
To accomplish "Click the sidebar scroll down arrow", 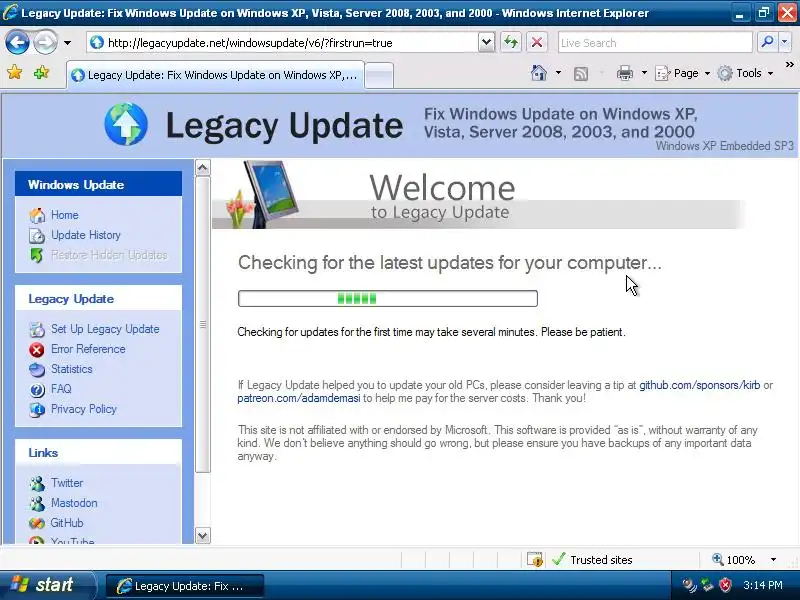I will click(x=203, y=536).
